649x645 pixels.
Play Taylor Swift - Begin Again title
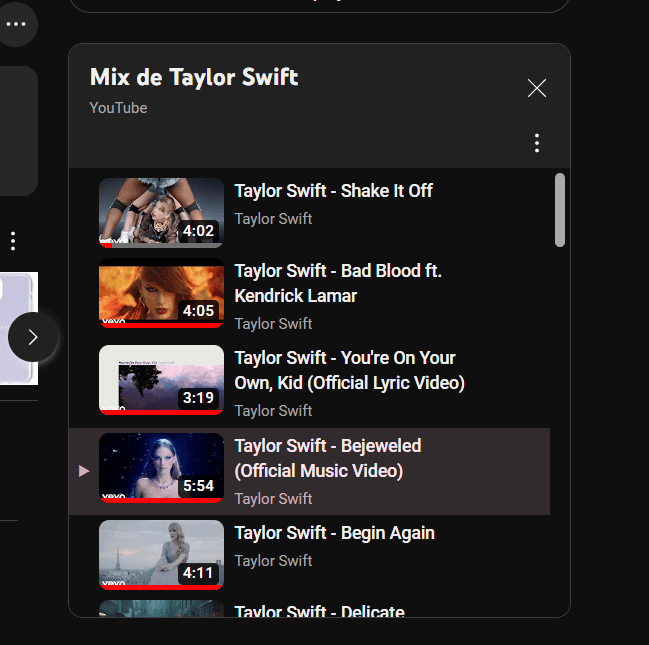334,533
